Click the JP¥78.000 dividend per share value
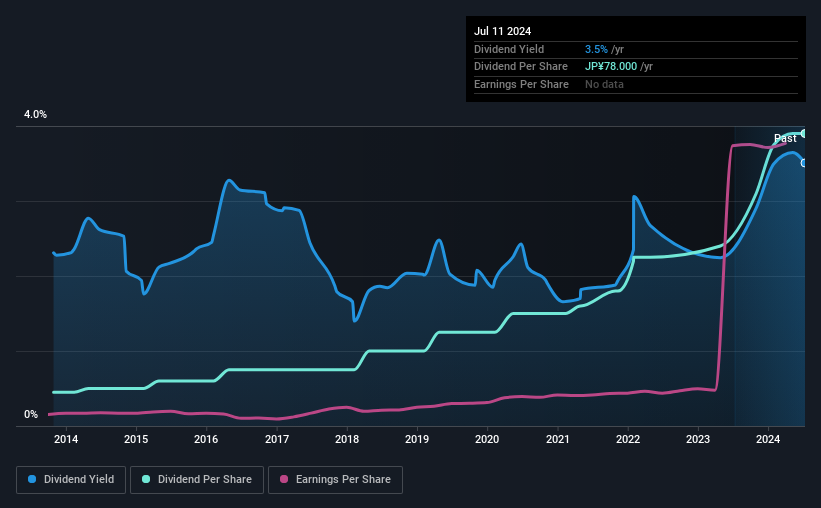The image size is (821, 508). tap(611, 67)
